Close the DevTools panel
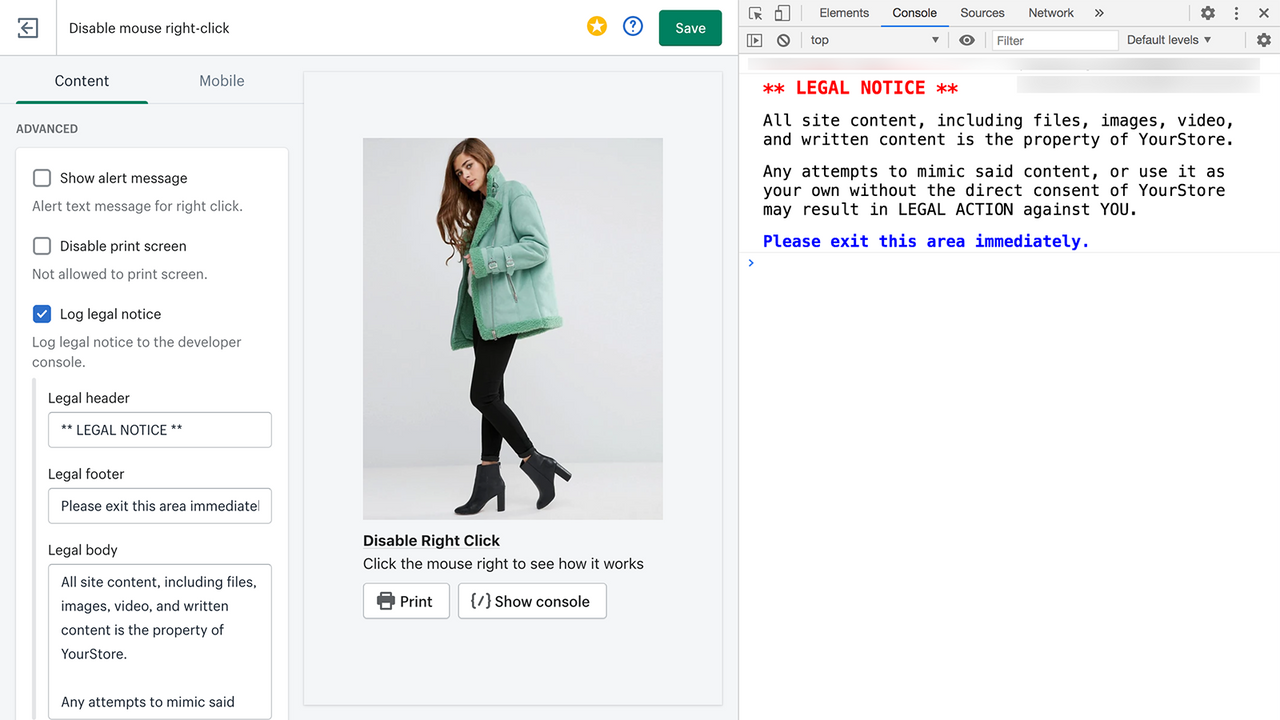The height and width of the screenshot is (720, 1280). click(1264, 13)
